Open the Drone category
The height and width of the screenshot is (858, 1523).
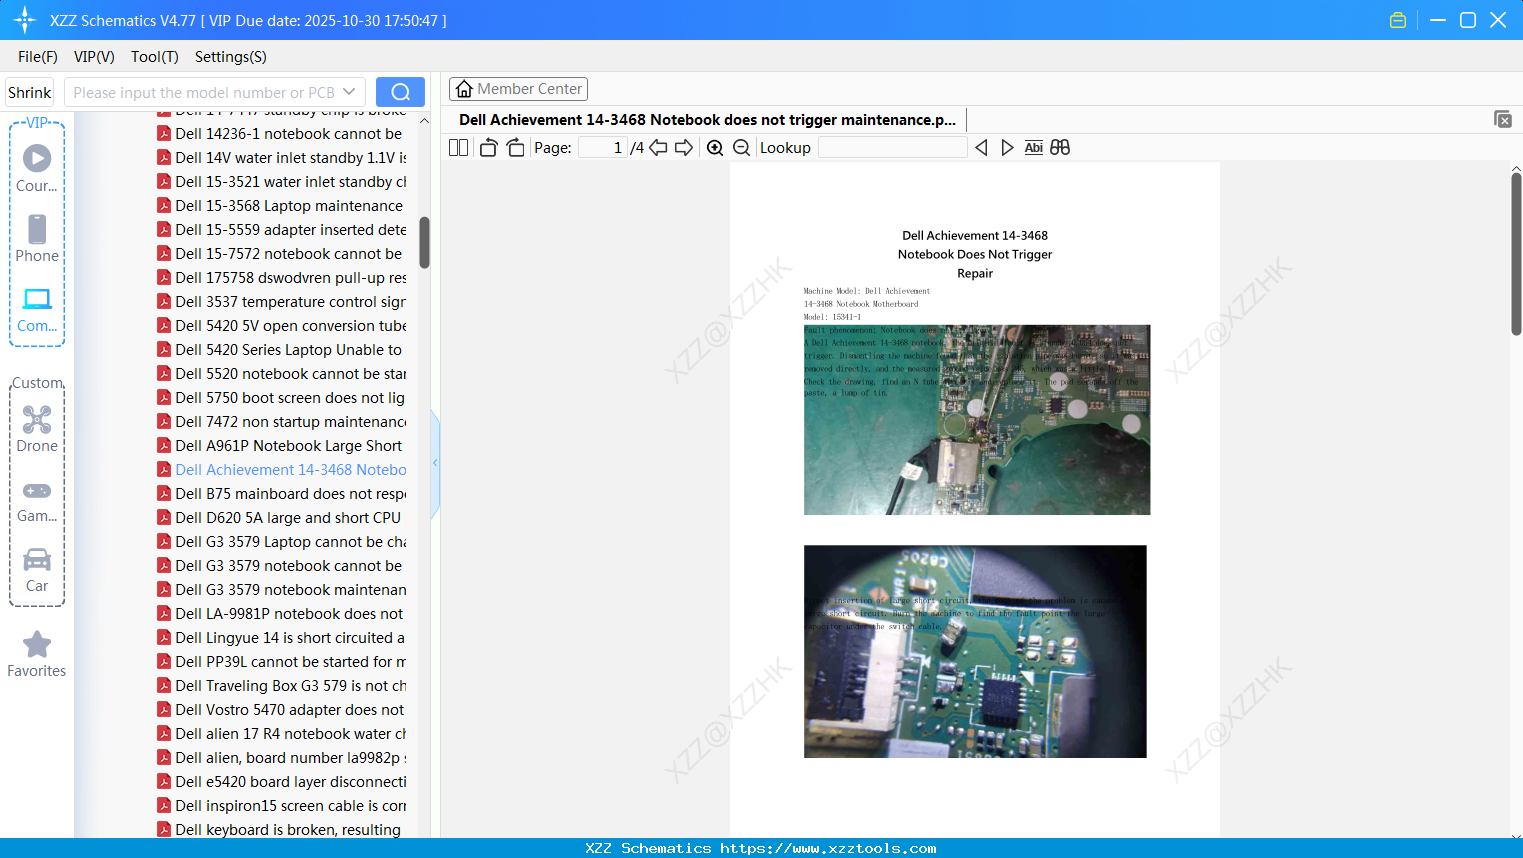tap(37, 429)
